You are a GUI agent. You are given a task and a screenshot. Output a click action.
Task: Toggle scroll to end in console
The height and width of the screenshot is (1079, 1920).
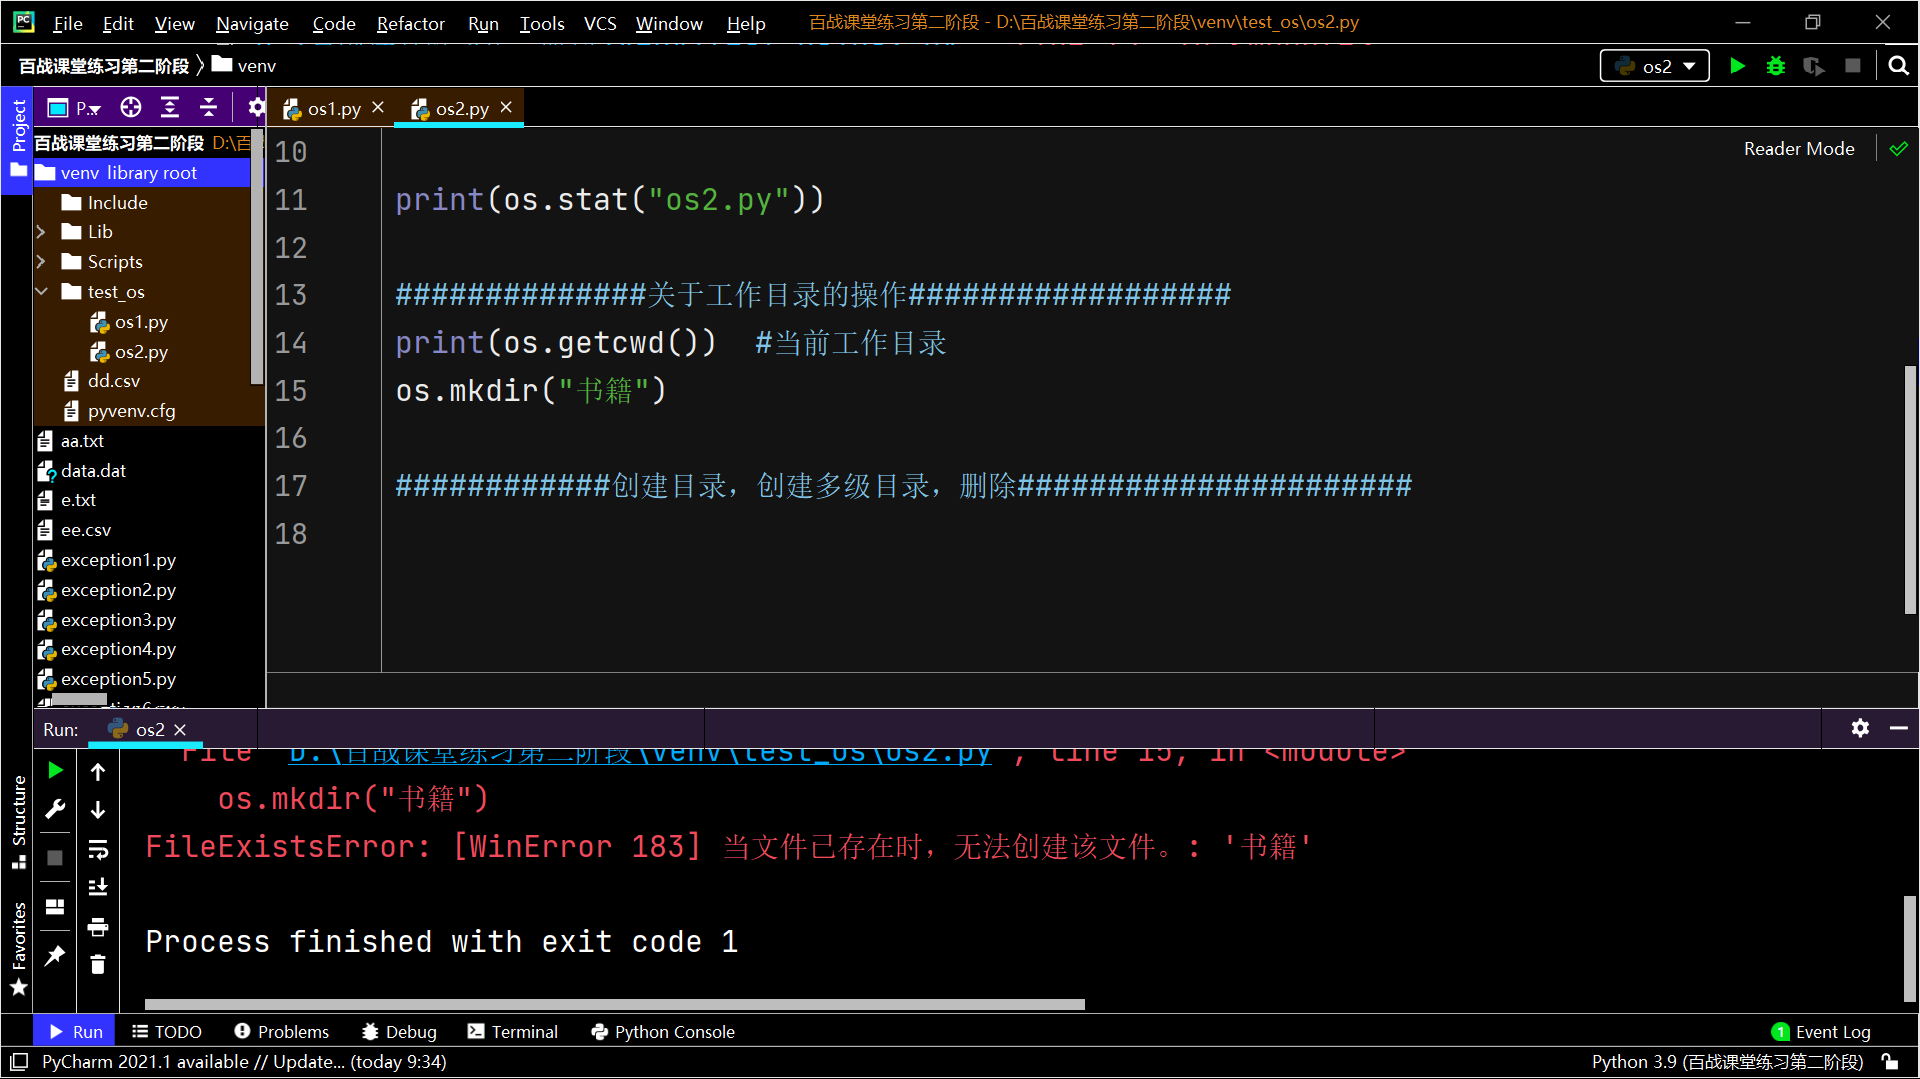pyautogui.click(x=98, y=887)
